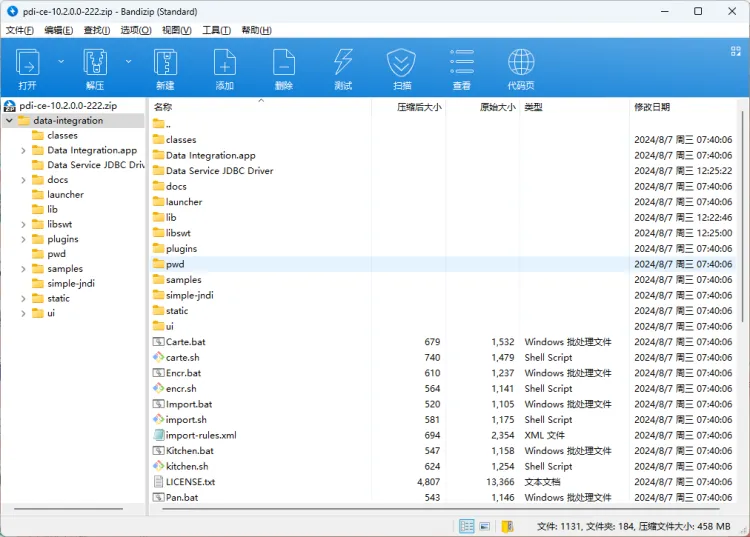Open the 工具(T) menu
Screen dimensions: 750x537
click(x=217, y=30)
